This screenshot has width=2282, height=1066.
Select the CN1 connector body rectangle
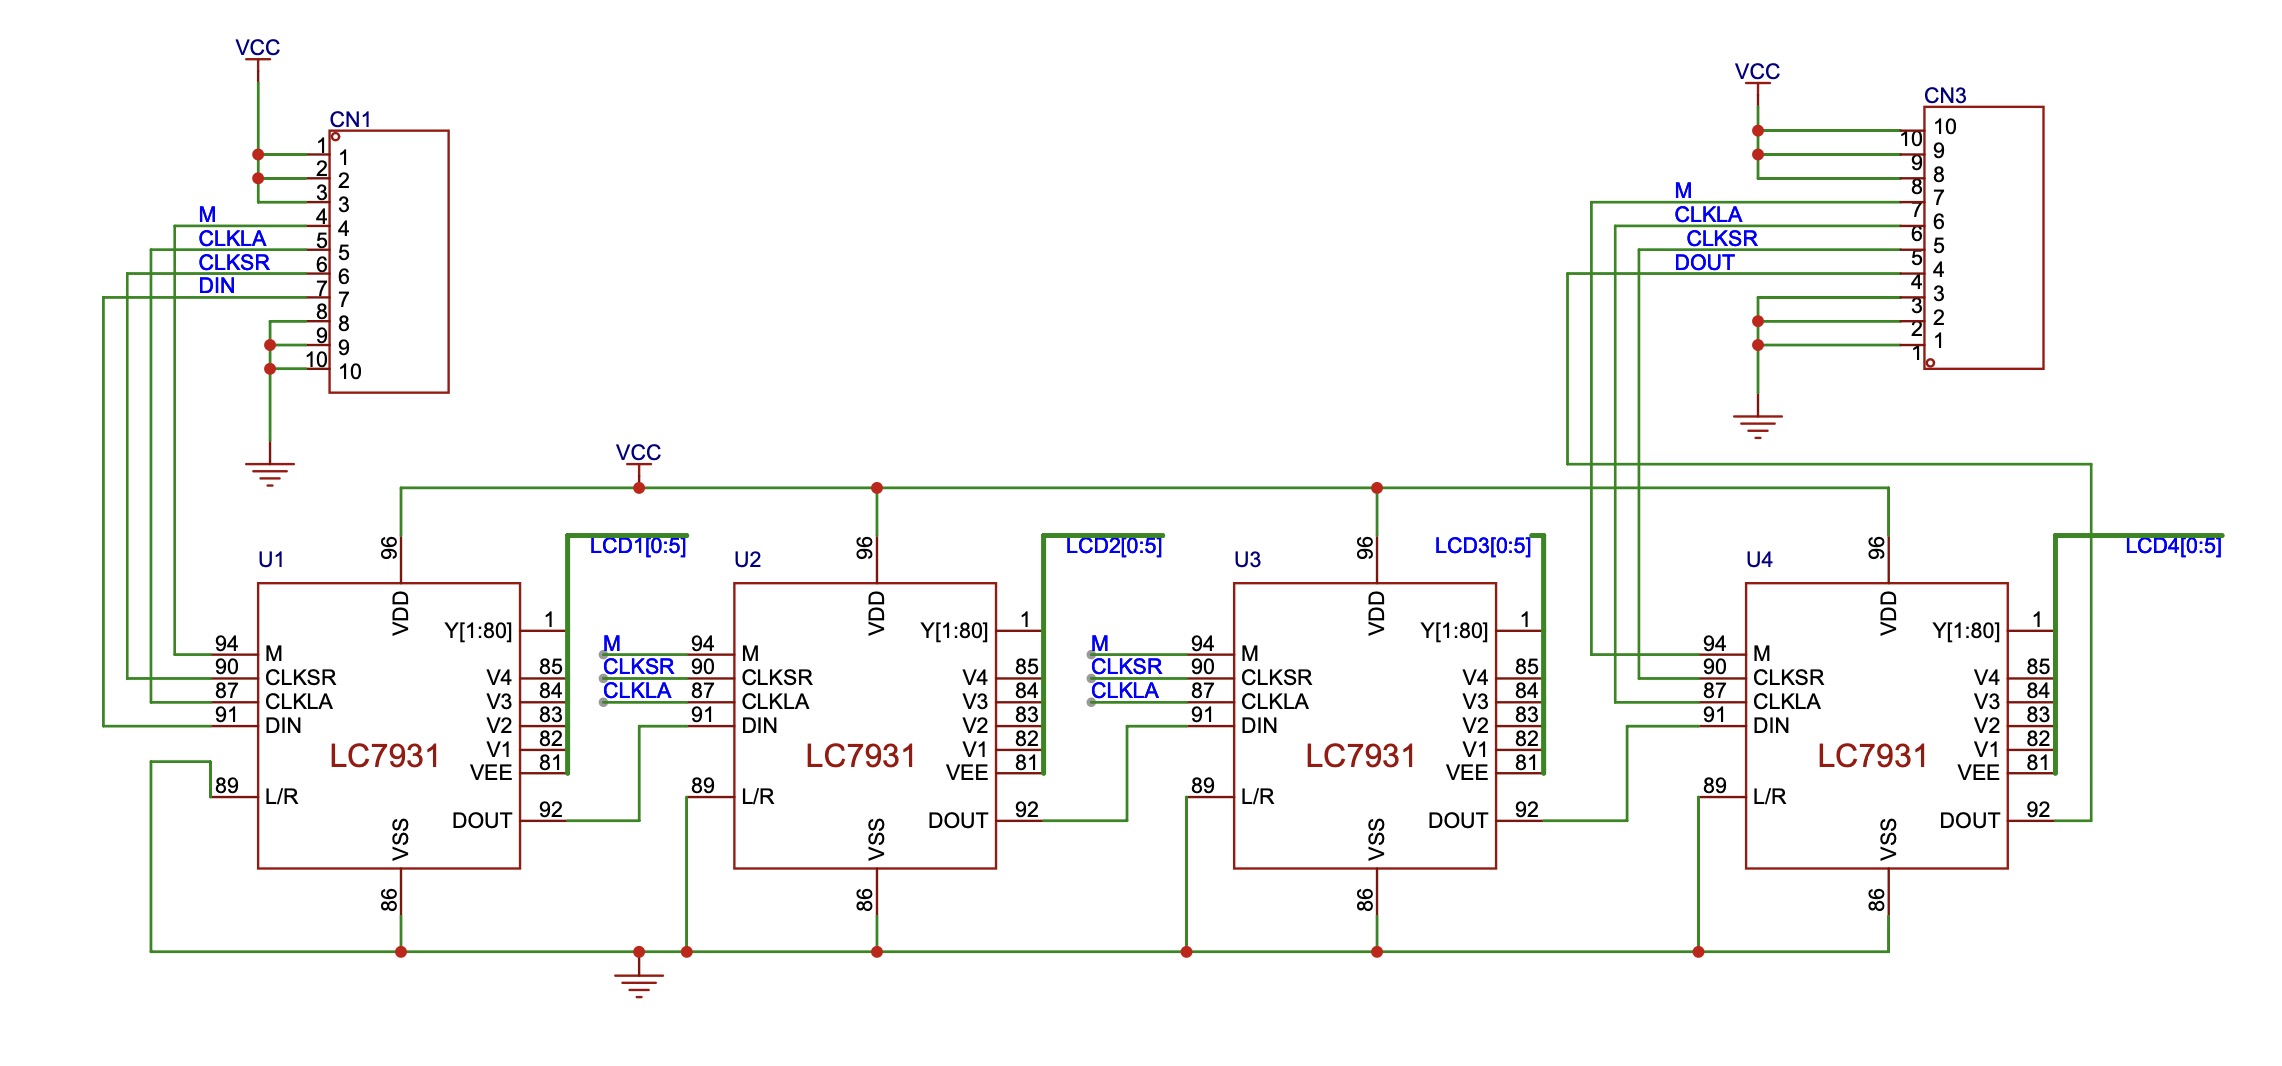[389, 262]
